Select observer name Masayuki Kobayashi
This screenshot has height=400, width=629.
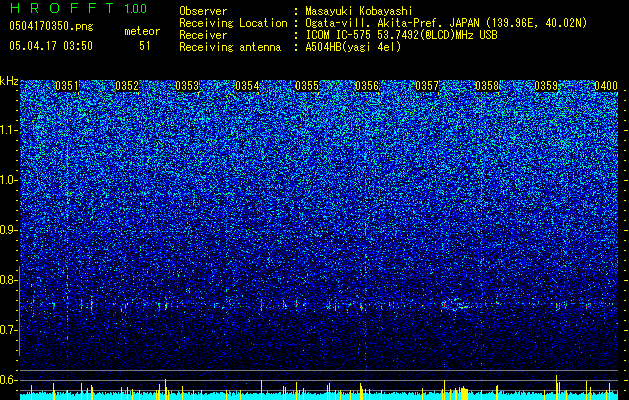359,11
